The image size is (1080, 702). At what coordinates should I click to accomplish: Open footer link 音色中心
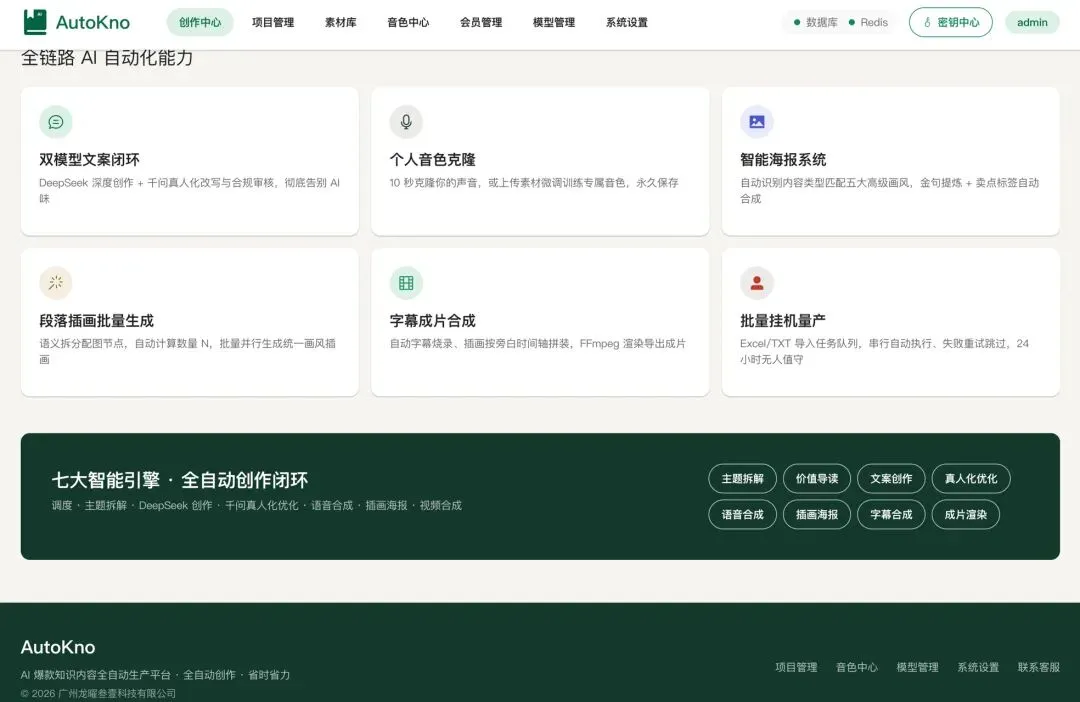point(857,667)
